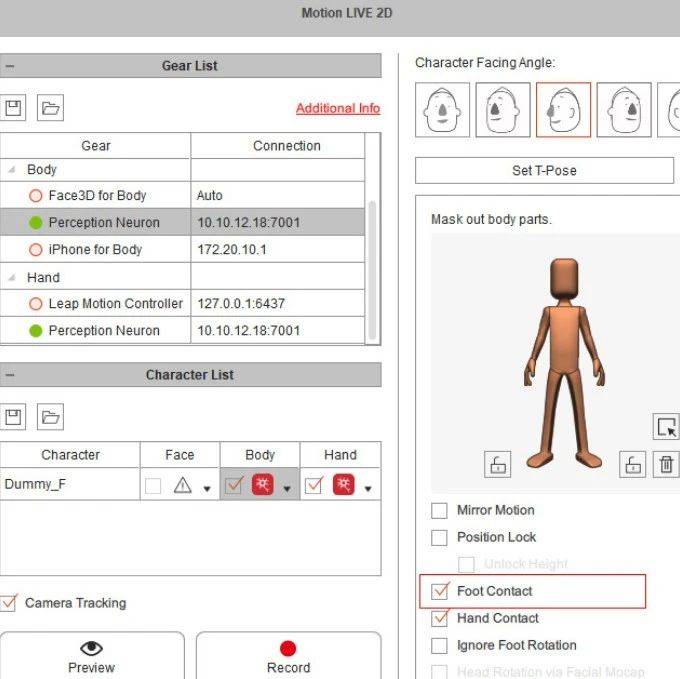Select the highlighted orange-bordered facing angle head
The height and width of the screenshot is (679, 680).
pyautogui.click(x=563, y=110)
